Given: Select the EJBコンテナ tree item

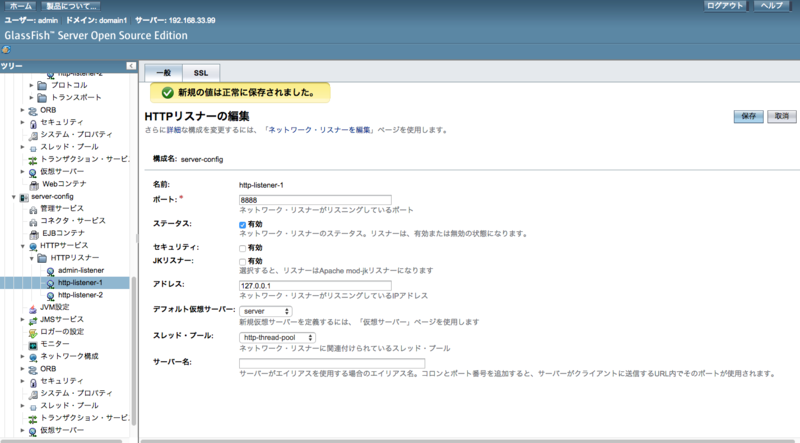Looking at the screenshot, I should [63, 233].
